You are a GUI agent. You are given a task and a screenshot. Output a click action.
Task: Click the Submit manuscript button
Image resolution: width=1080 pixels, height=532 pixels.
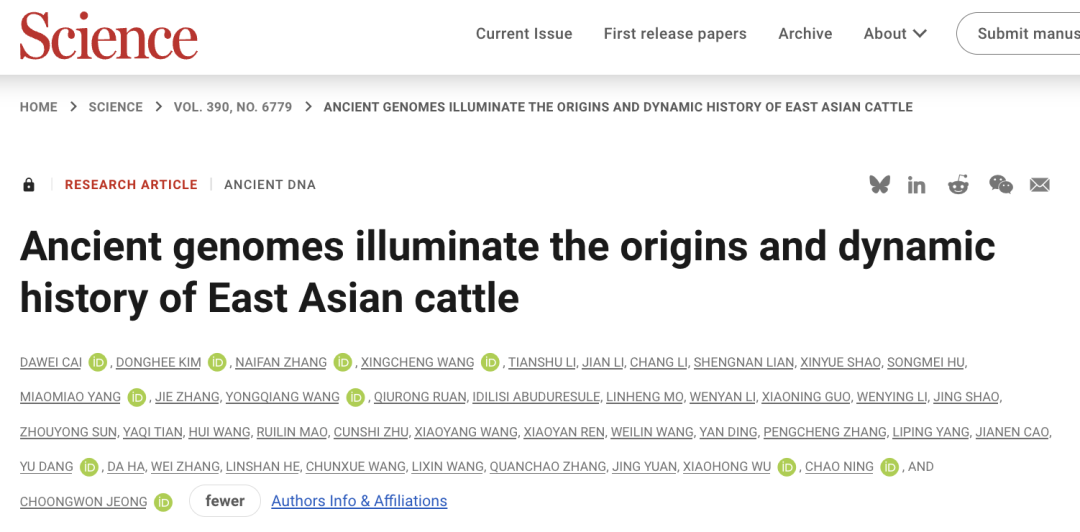coord(1020,34)
